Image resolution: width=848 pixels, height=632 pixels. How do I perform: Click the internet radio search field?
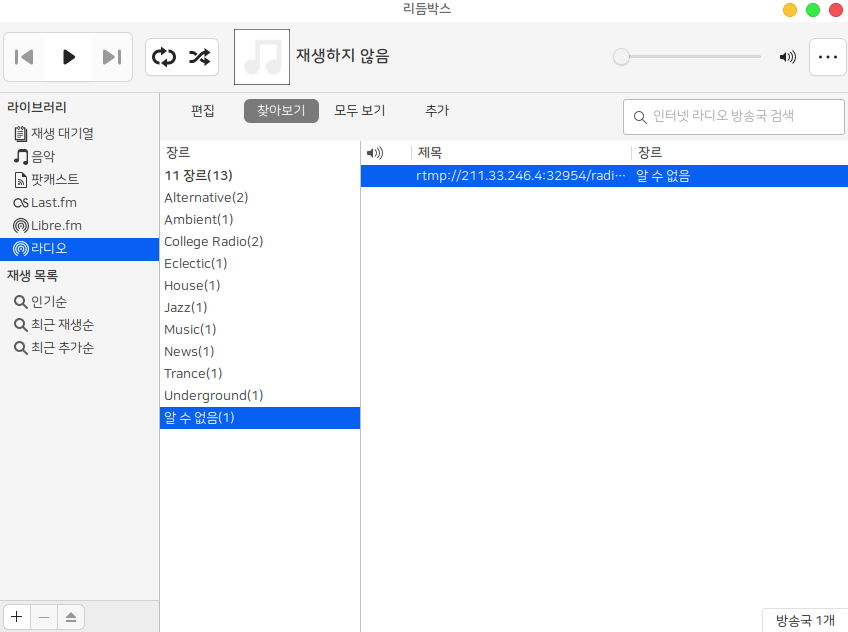pyautogui.click(x=735, y=116)
